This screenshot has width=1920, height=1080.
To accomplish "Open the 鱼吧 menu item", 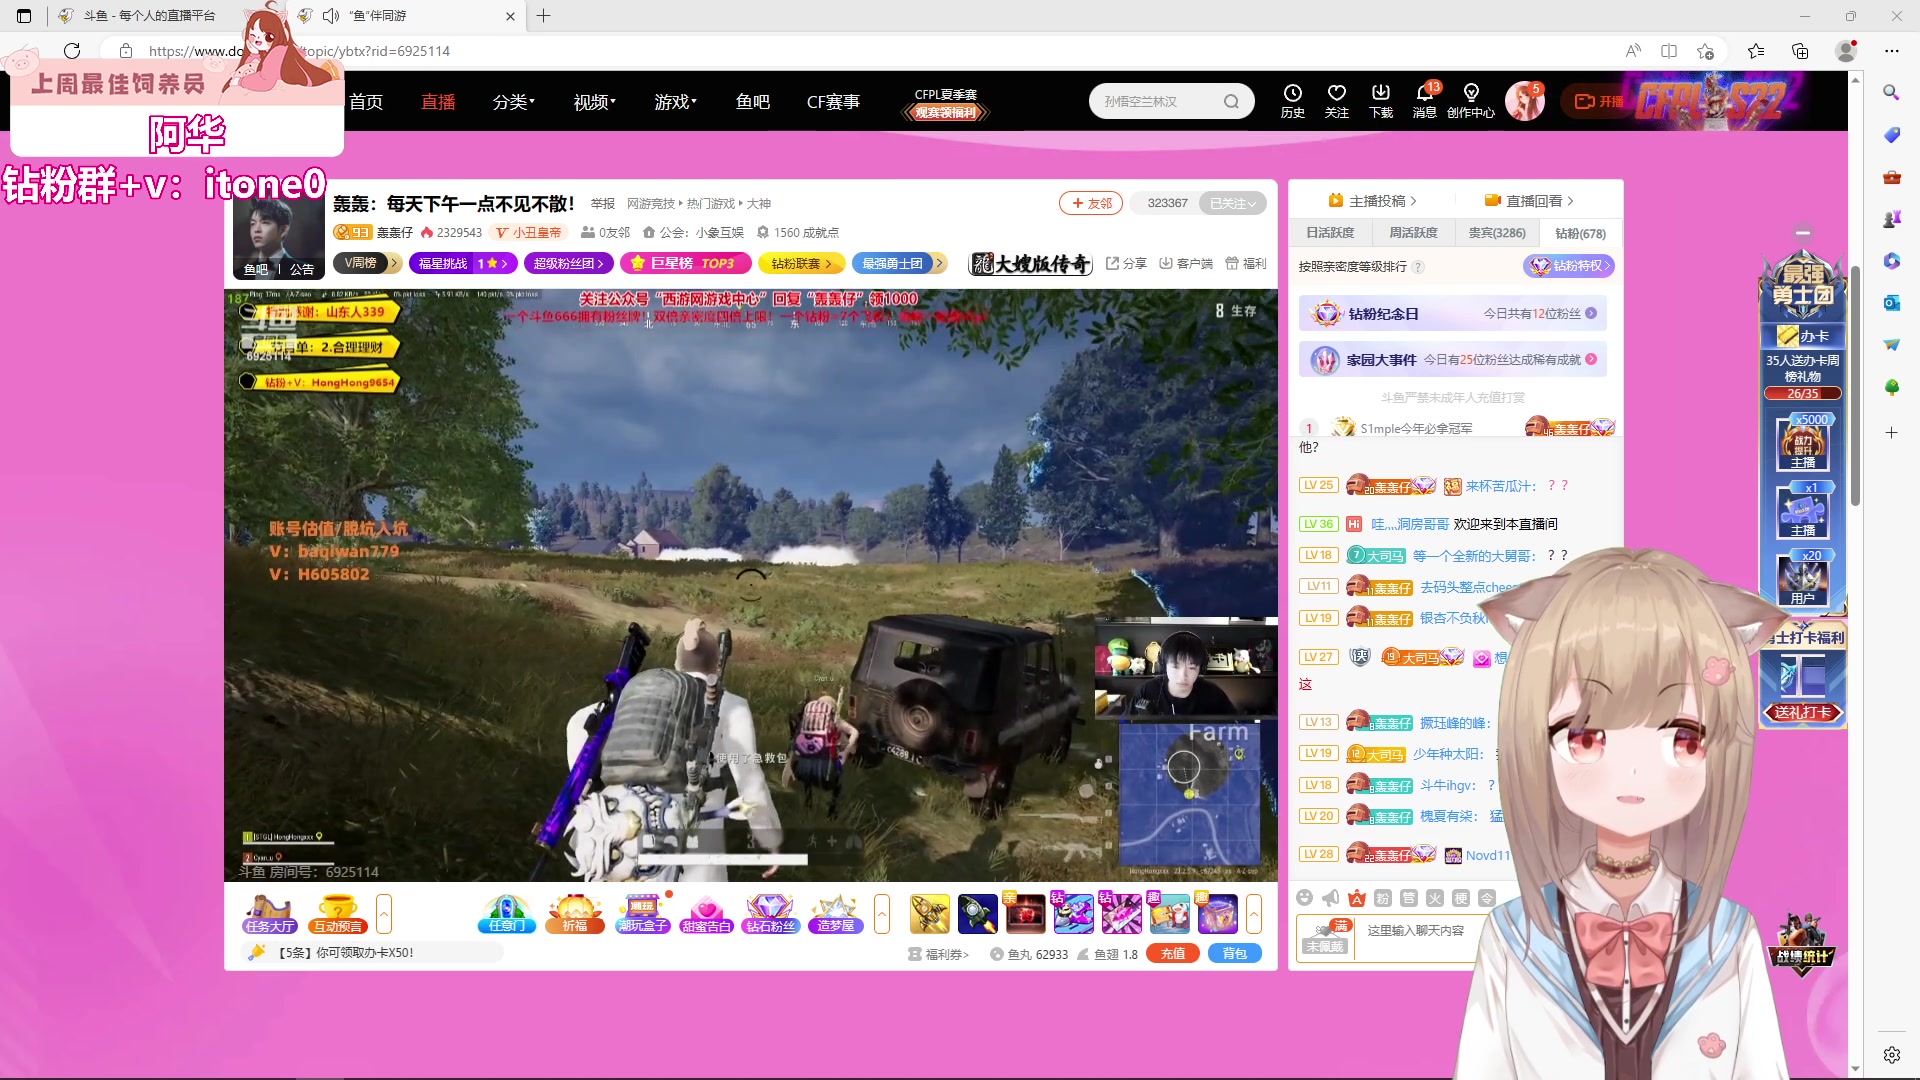I will (753, 101).
